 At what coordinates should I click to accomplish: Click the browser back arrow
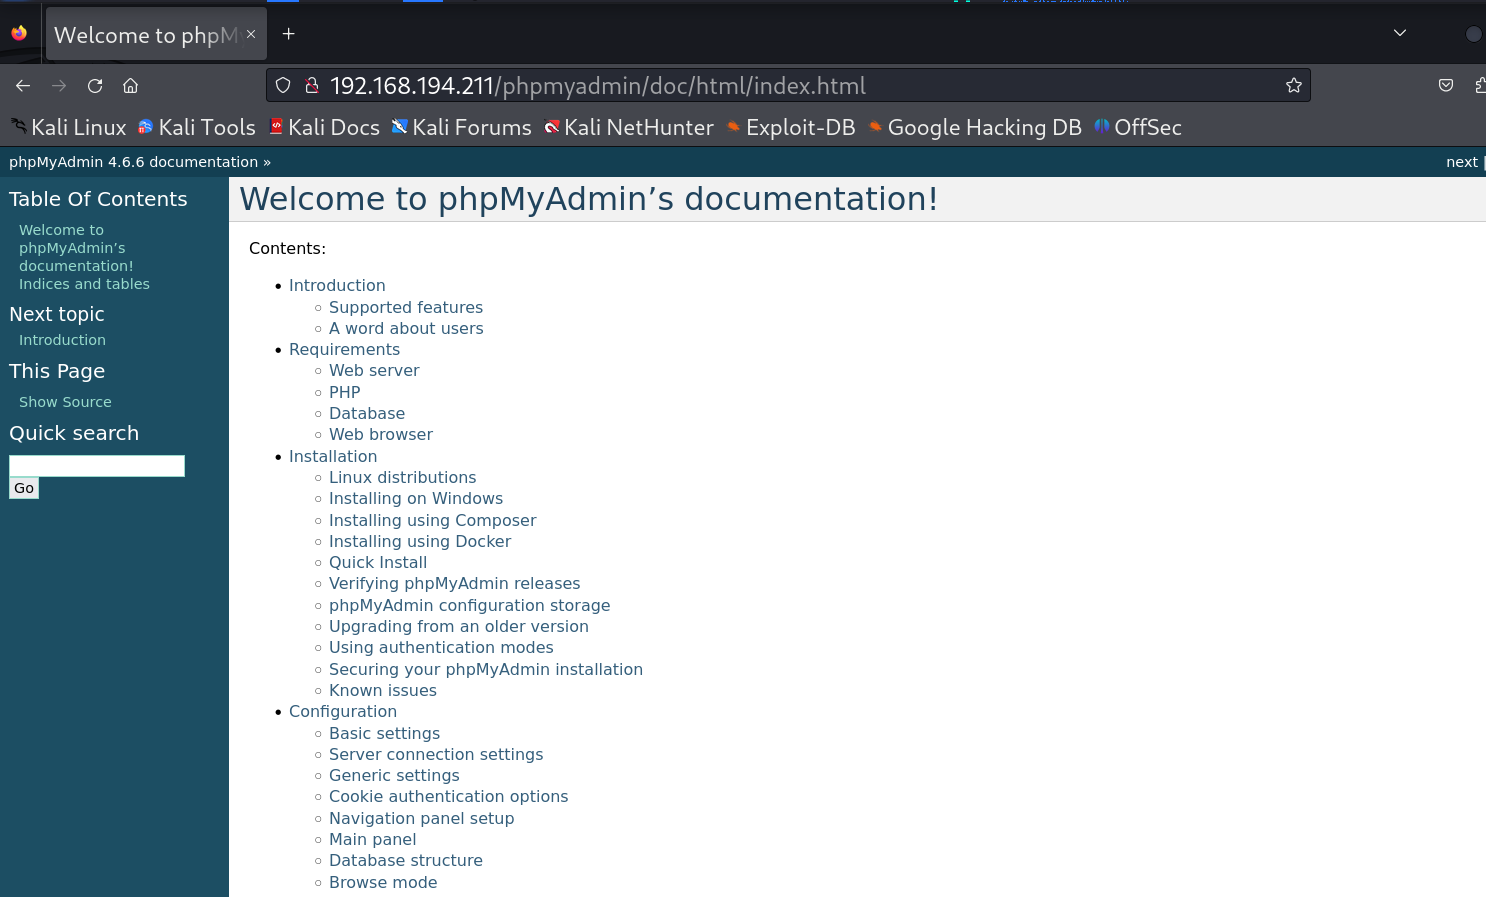pos(23,86)
